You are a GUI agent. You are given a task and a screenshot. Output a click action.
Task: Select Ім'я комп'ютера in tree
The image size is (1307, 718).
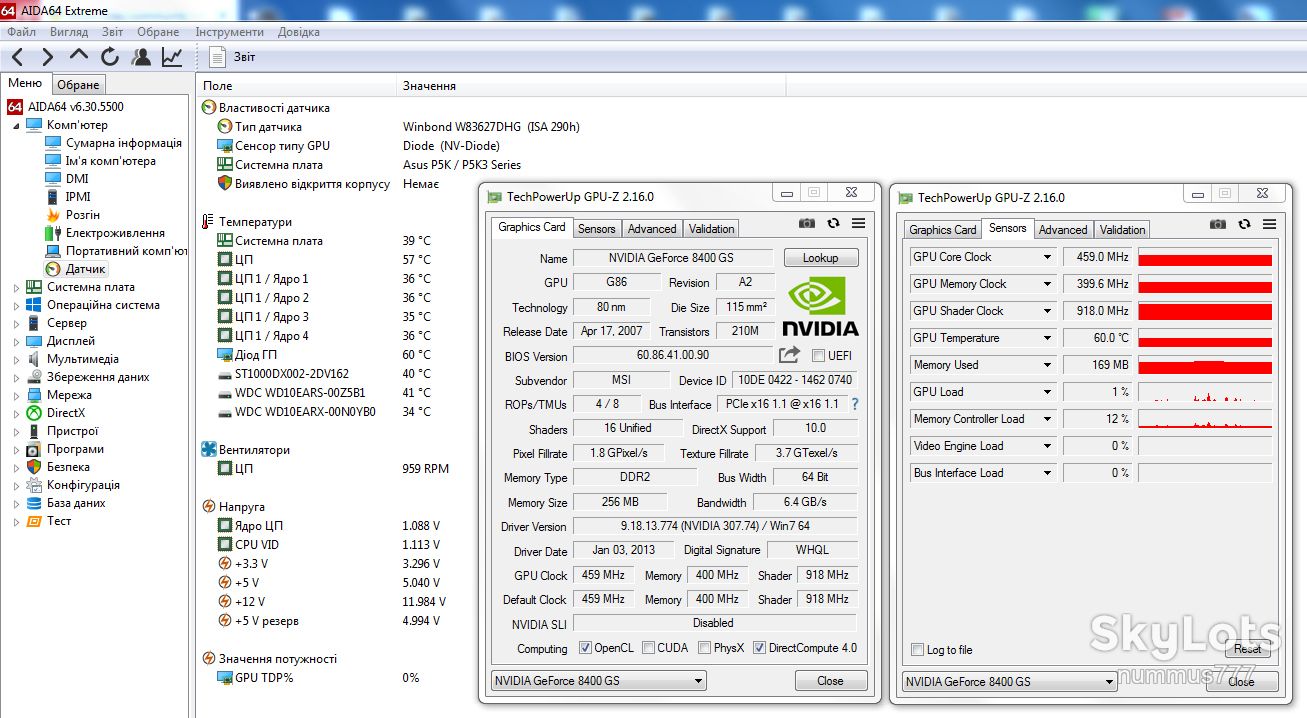tap(110, 161)
